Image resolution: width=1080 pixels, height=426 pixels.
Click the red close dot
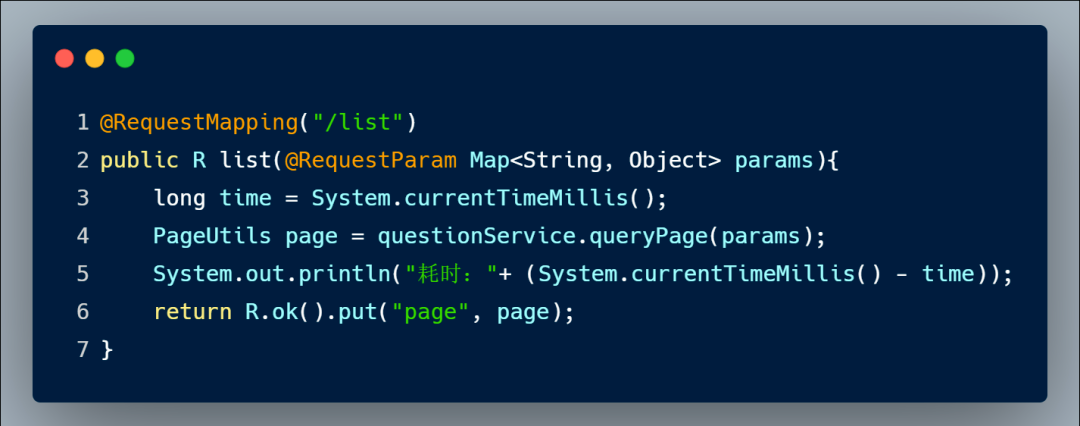tap(64, 59)
